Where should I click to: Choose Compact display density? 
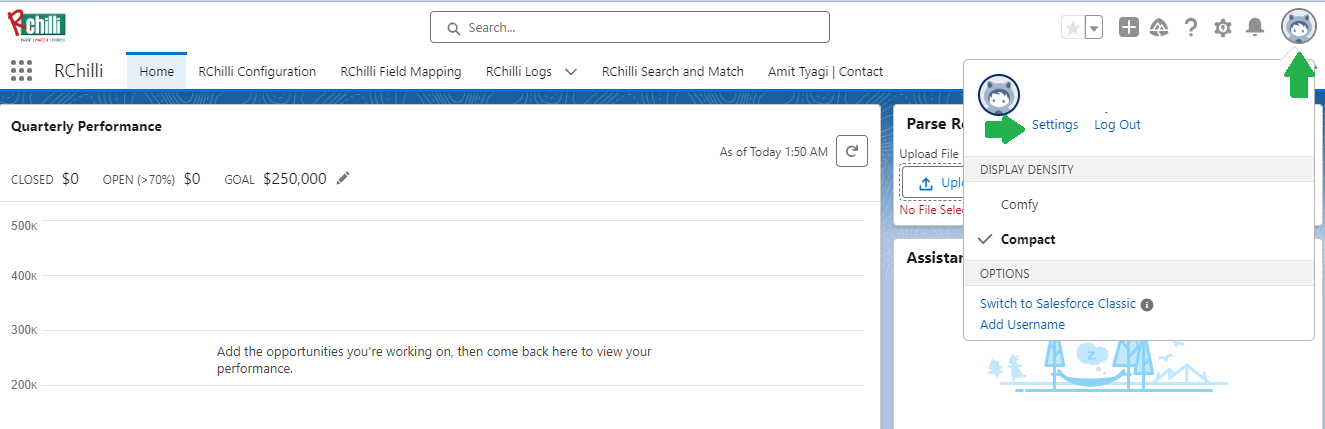pos(1139,239)
